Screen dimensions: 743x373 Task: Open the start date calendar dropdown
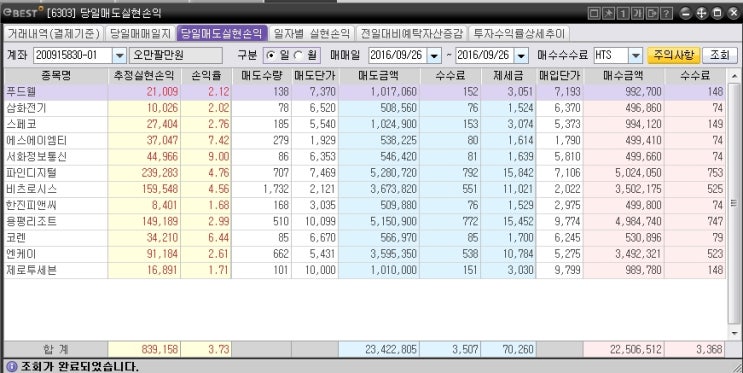coord(434,55)
